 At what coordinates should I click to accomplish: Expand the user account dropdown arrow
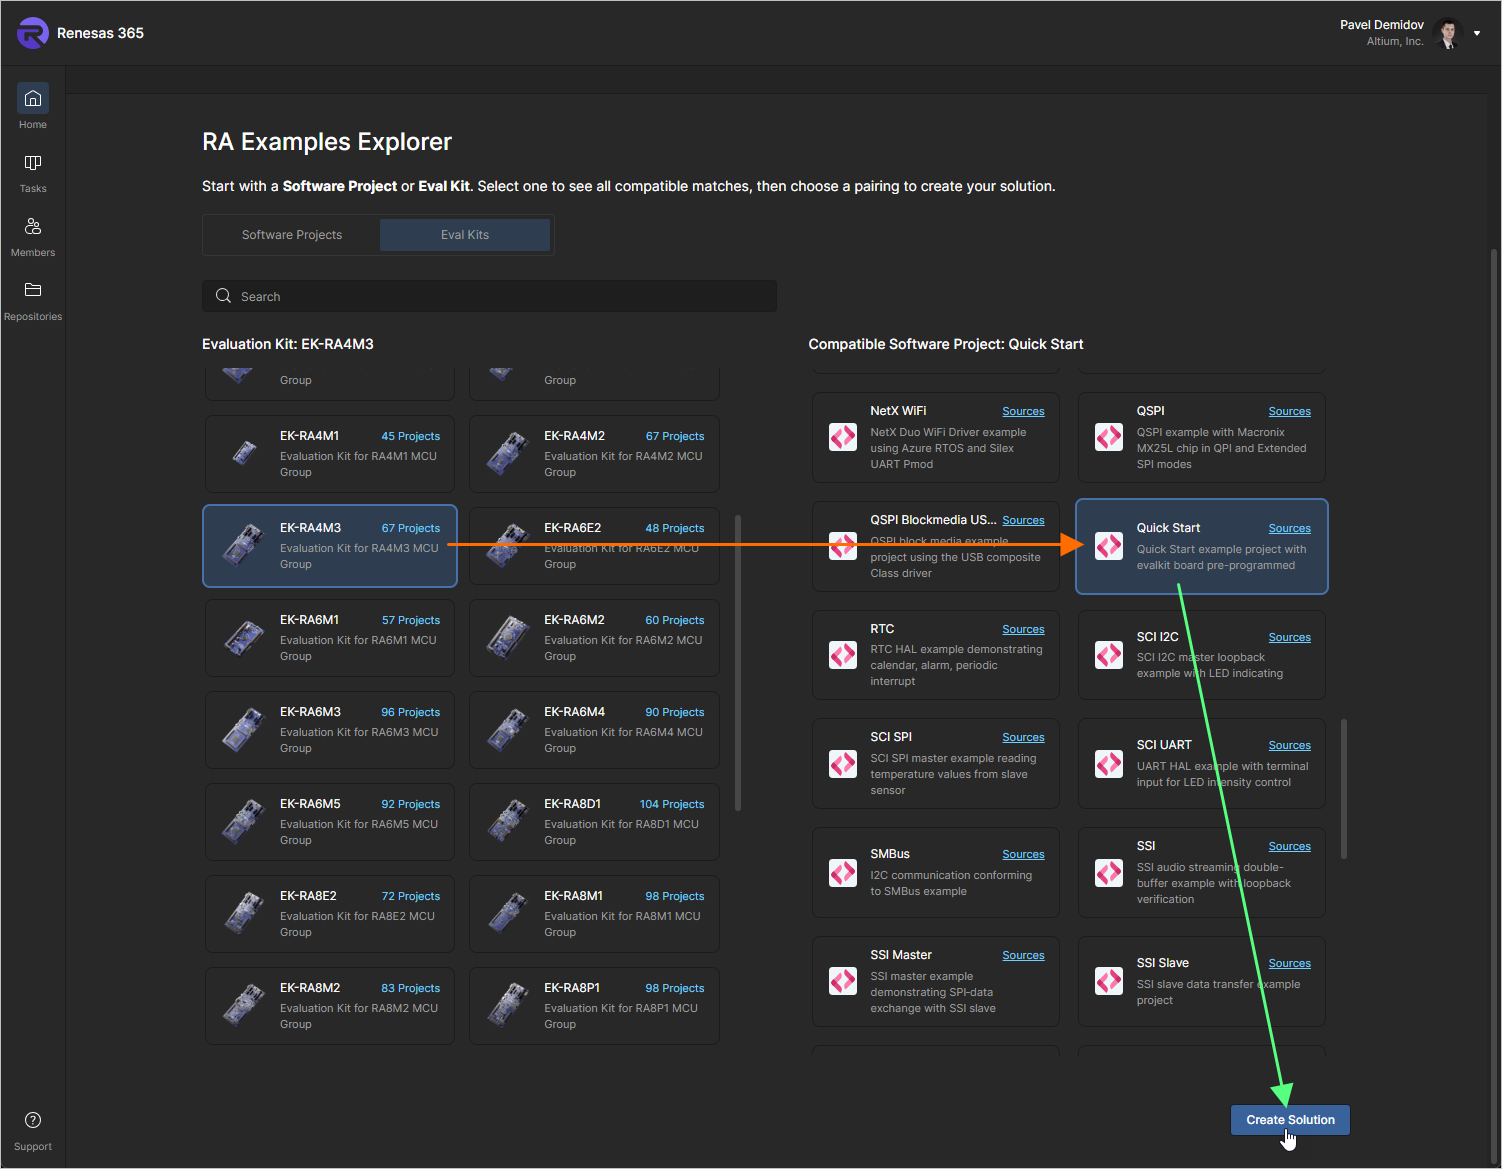1477,33
